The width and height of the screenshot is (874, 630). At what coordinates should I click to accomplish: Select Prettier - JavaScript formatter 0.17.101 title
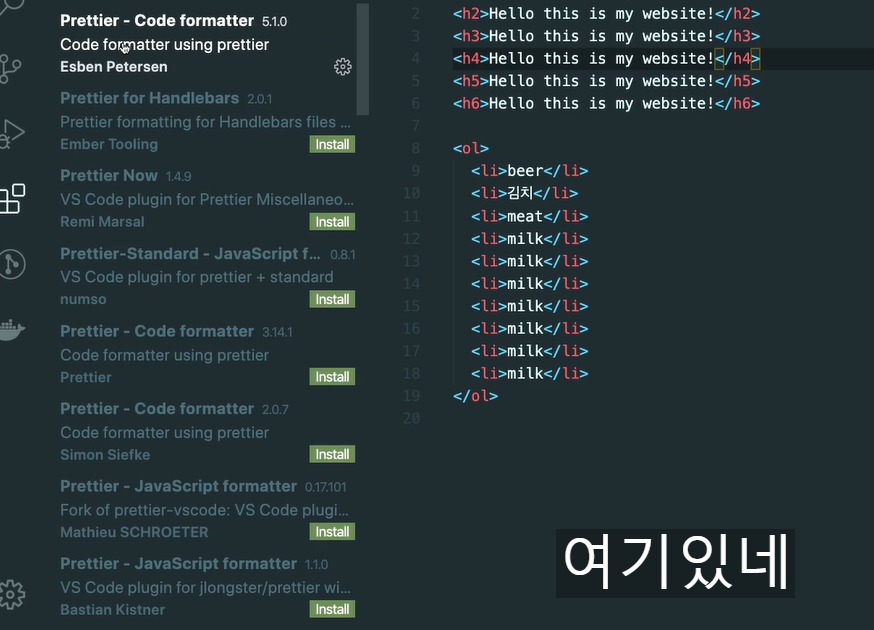pos(178,486)
